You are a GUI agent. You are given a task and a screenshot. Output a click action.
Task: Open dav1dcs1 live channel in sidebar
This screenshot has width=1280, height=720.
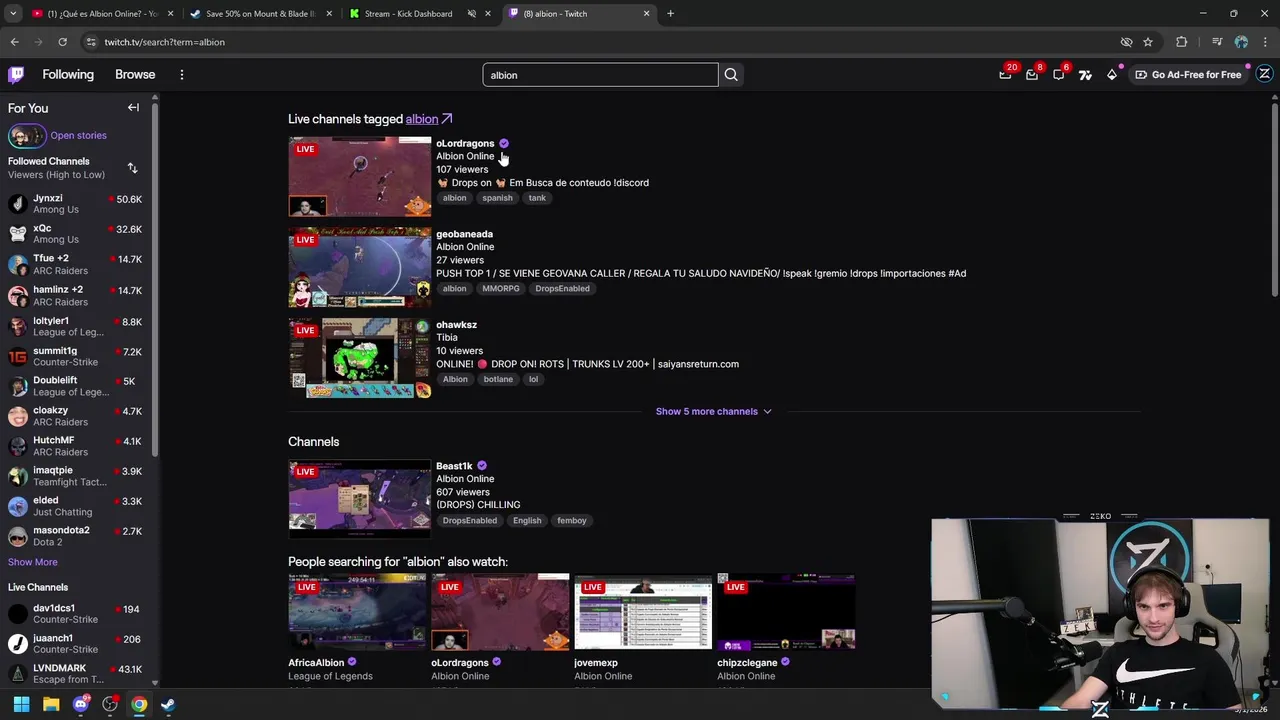point(78,614)
